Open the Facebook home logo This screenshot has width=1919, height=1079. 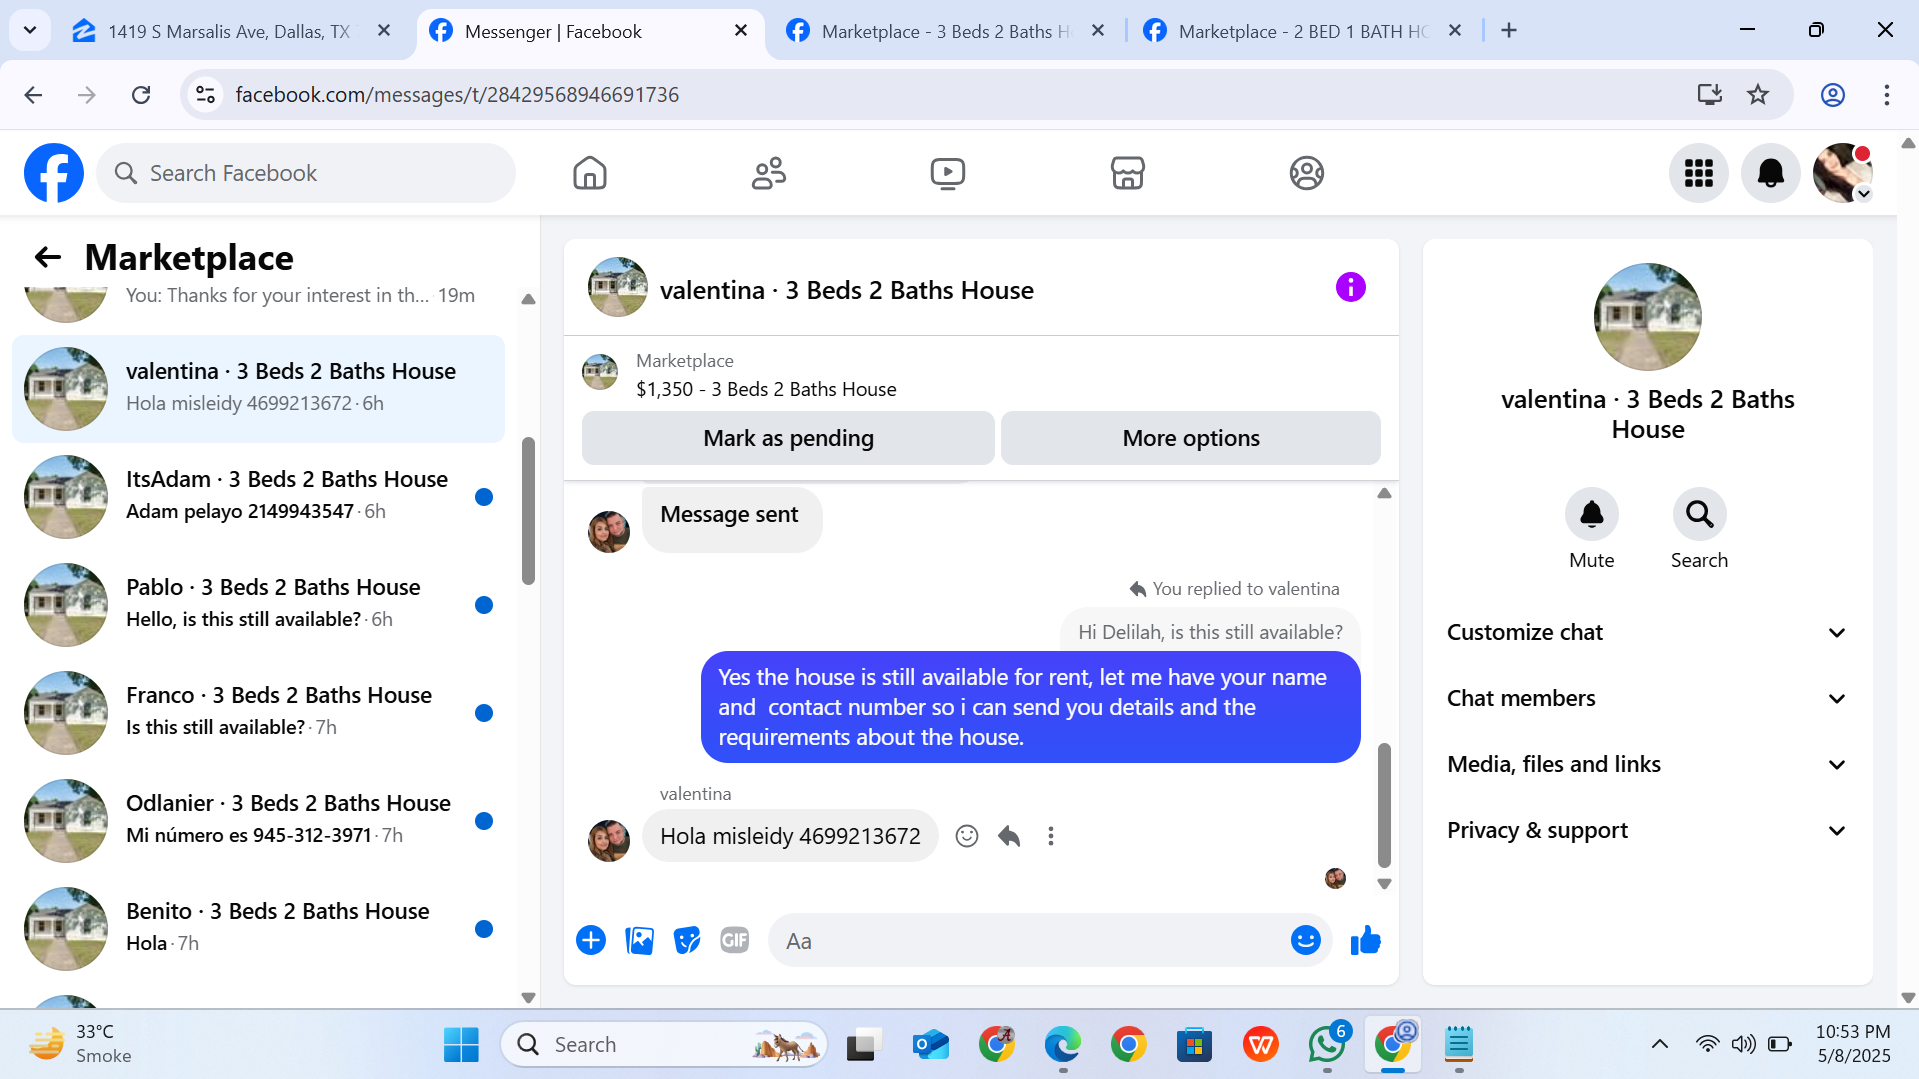[54, 173]
